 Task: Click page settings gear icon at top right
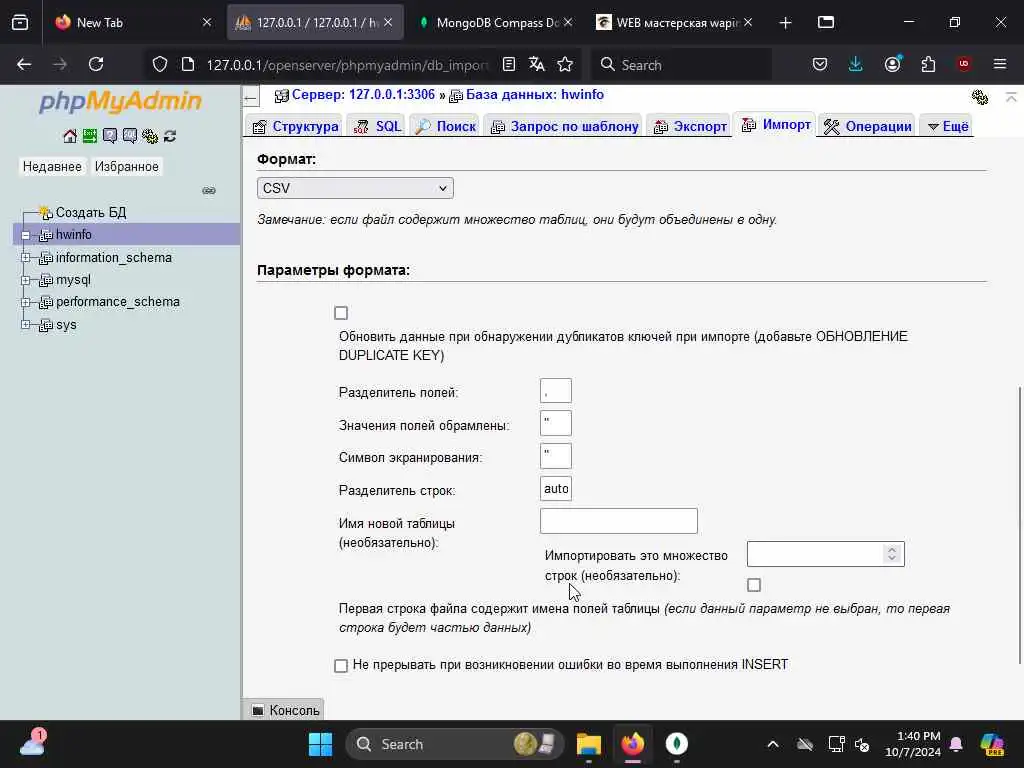pos(980,97)
